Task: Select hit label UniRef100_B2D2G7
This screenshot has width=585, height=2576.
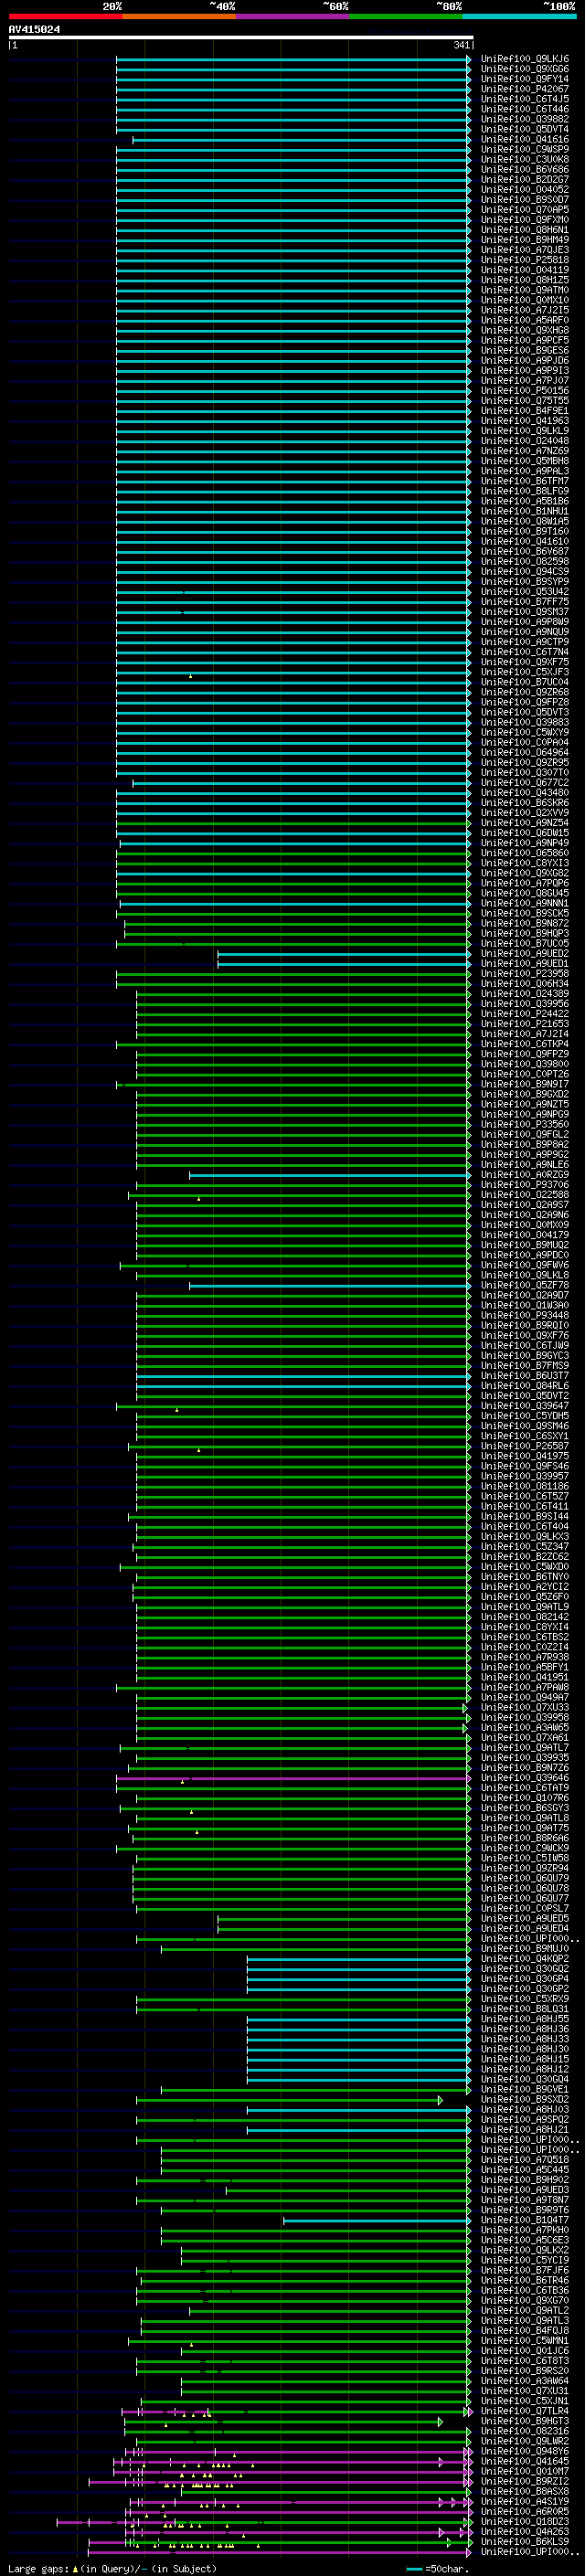Action: [x=525, y=179]
